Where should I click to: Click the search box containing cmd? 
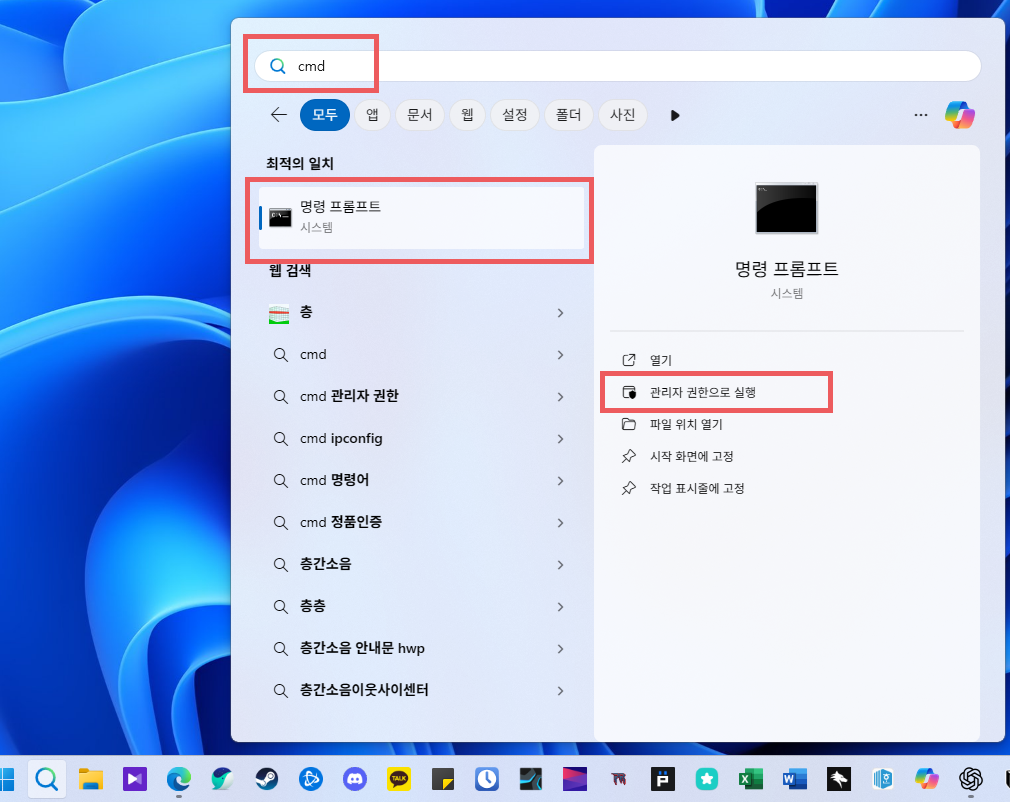[x=618, y=66]
